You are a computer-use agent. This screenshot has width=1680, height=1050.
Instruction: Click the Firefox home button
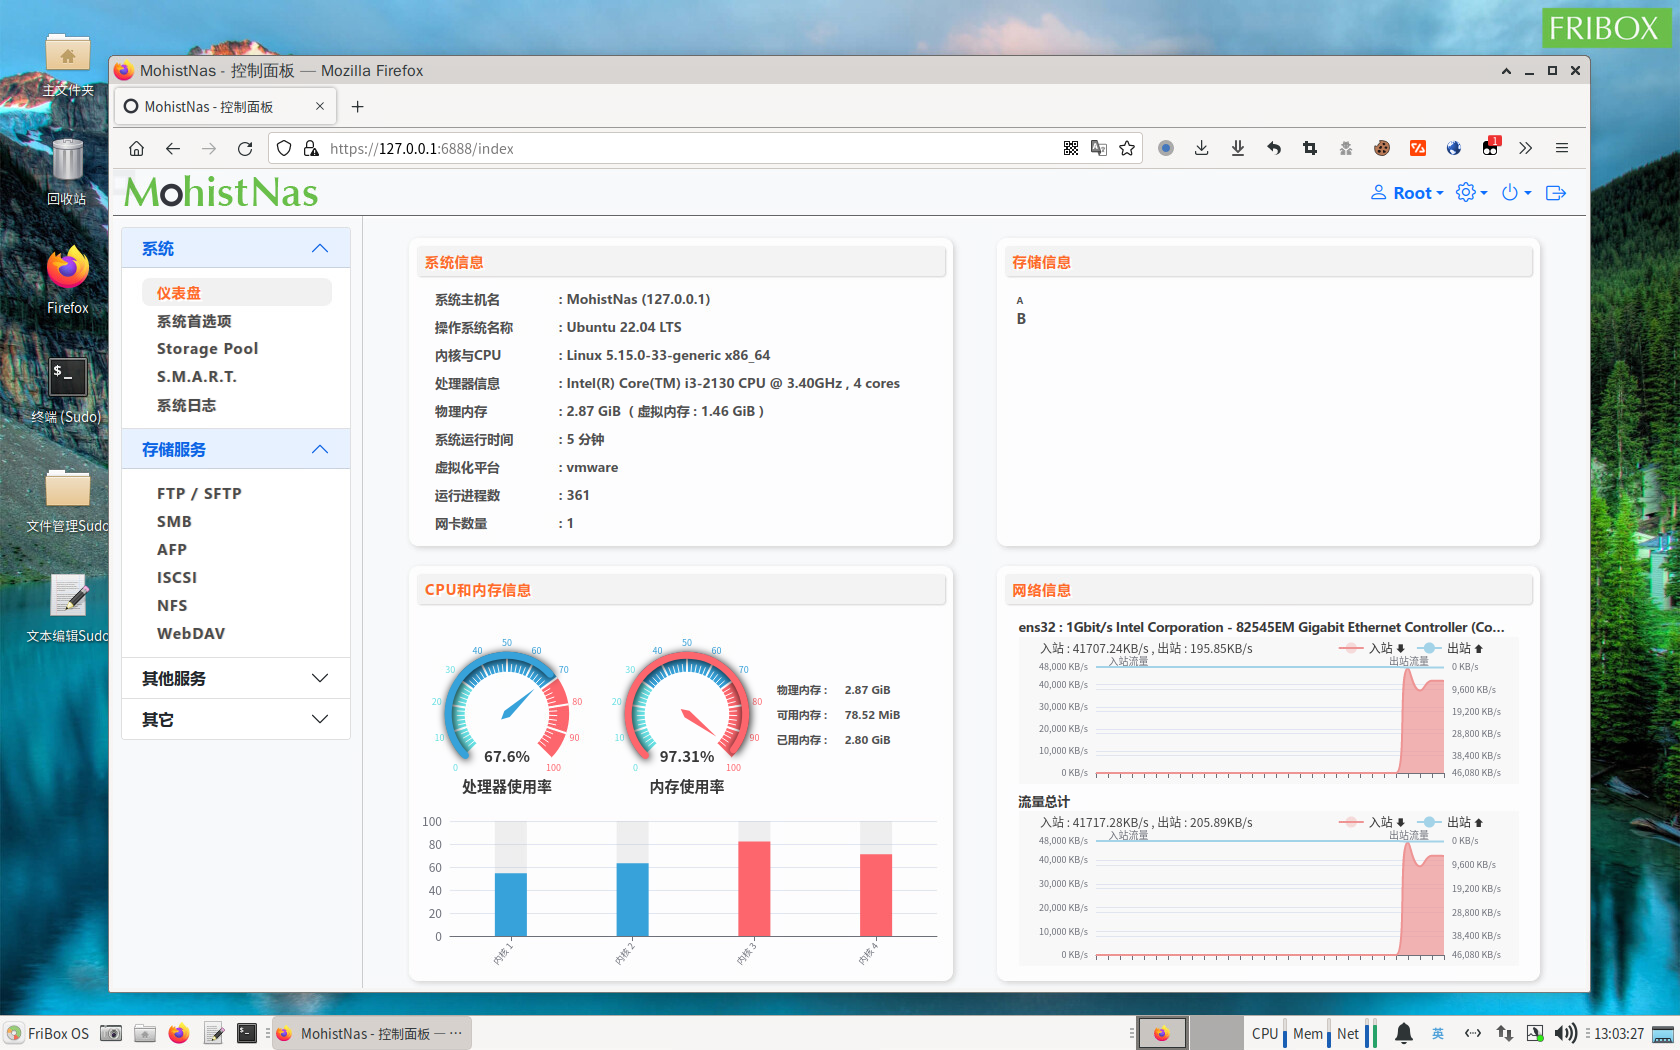137,148
